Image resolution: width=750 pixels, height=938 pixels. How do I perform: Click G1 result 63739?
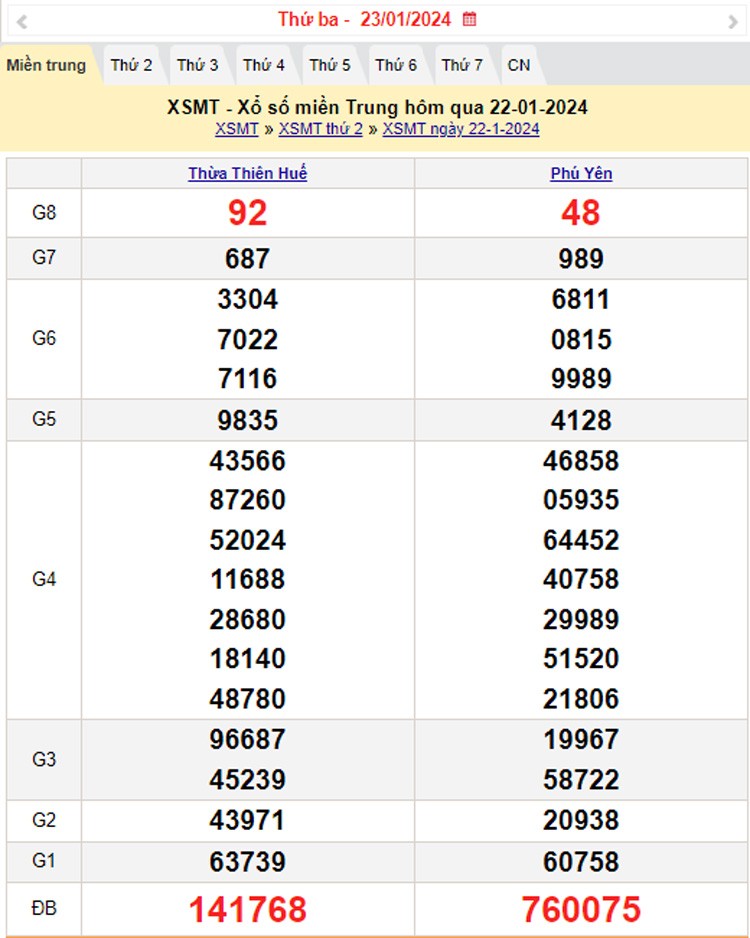coord(248,862)
